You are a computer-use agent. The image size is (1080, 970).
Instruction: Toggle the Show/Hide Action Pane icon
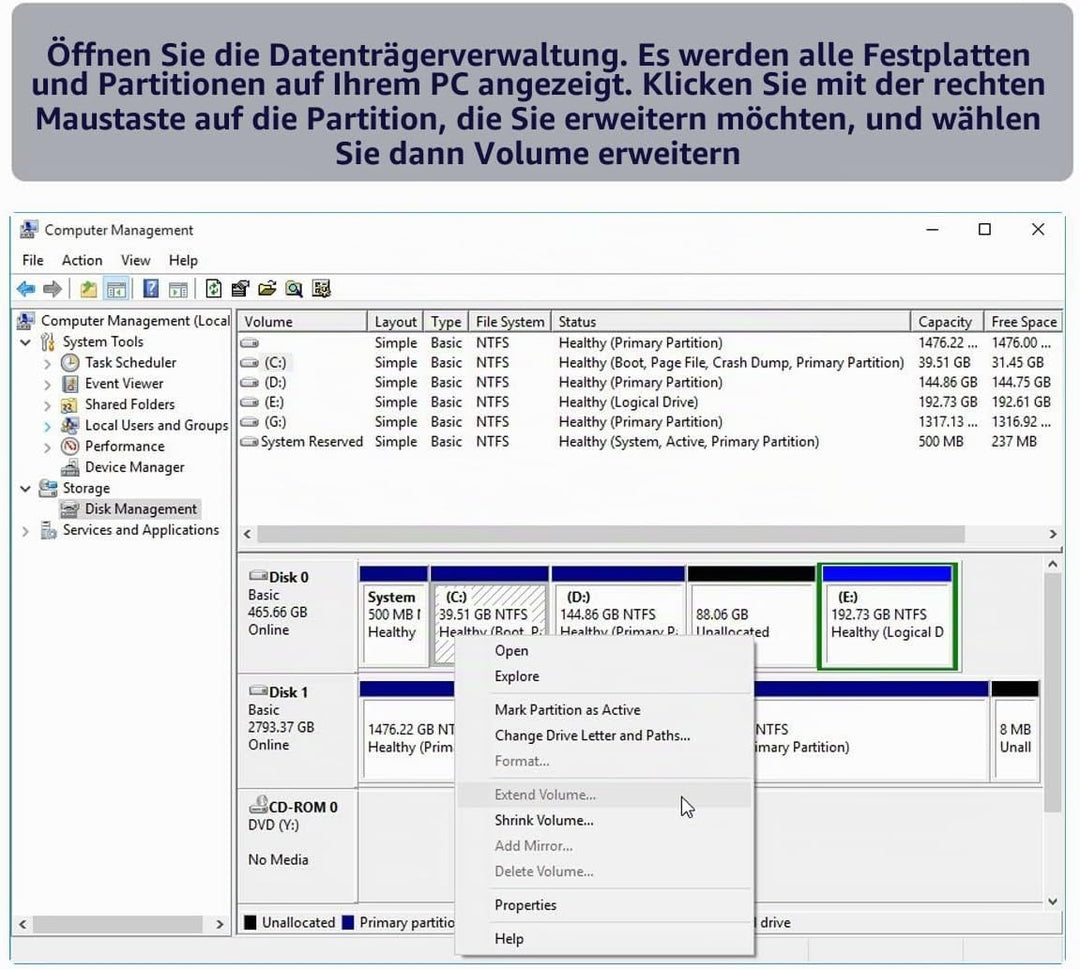[x=178, y=289]
